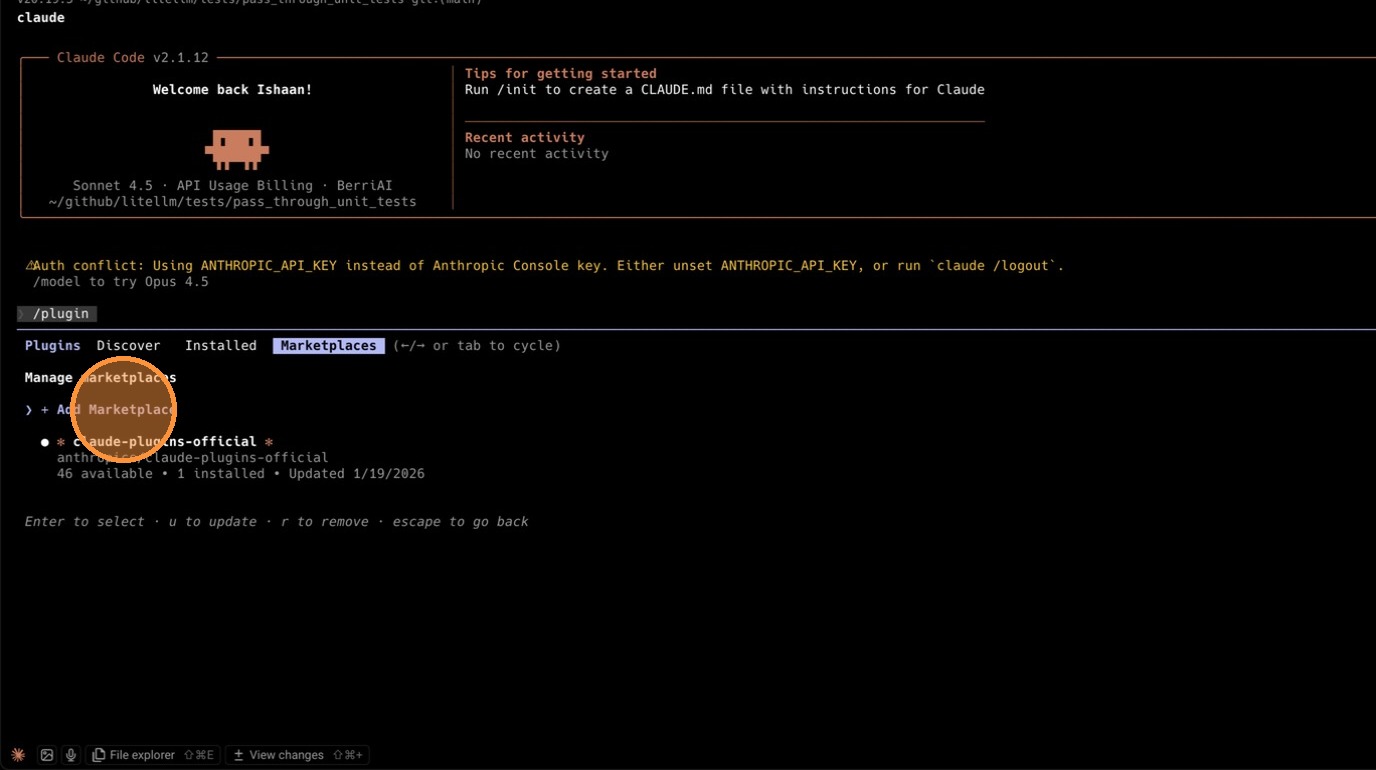Click the Auth conflict warning icon
Screen dimensions: 1376x770
coord(30,266)
